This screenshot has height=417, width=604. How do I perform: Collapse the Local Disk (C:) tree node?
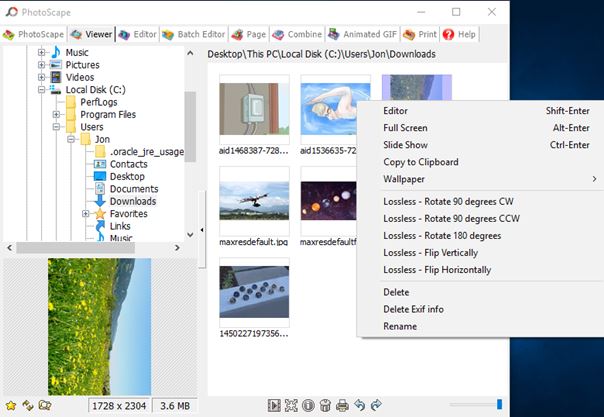click(42, 90)
